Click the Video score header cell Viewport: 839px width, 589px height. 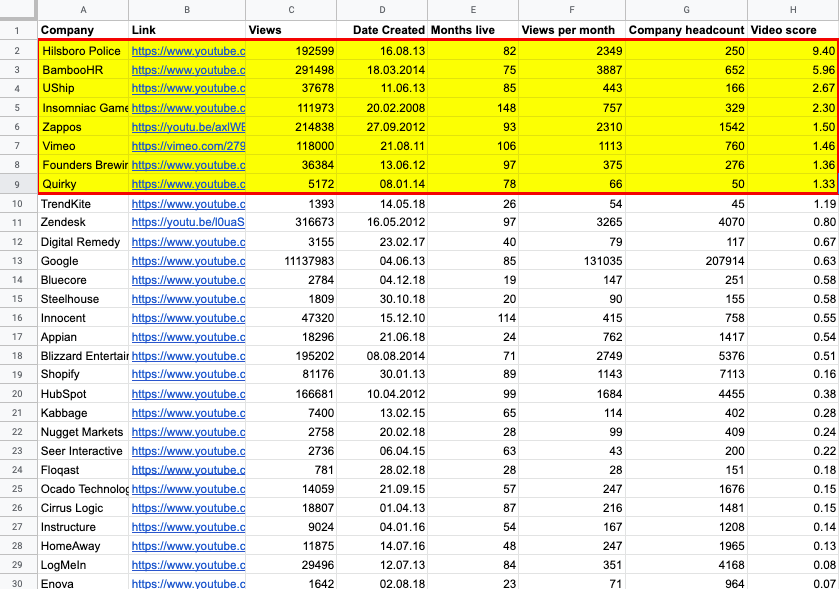793,30
